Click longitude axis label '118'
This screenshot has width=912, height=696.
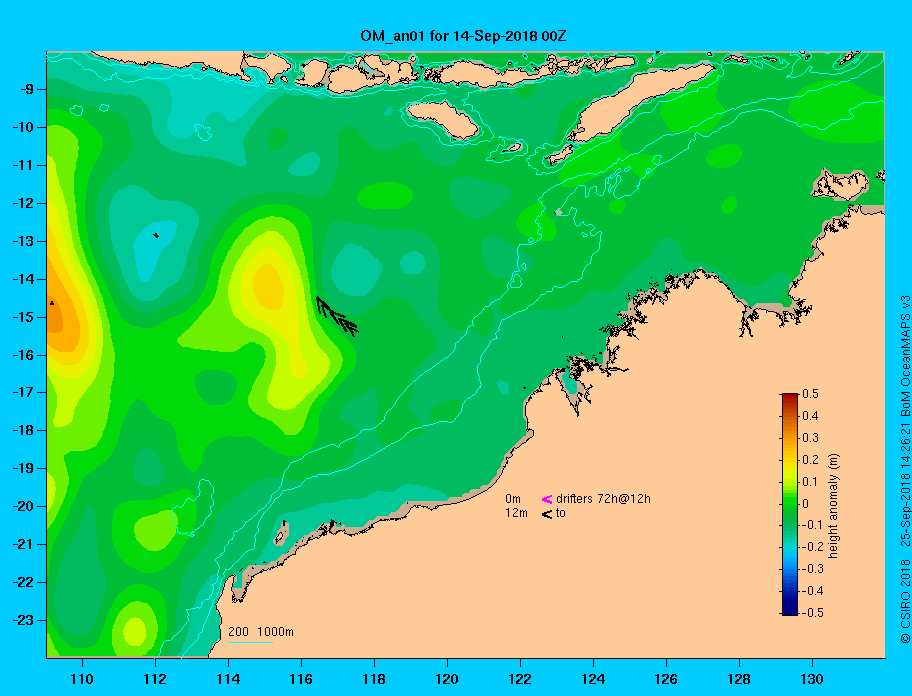pos(374,679)
